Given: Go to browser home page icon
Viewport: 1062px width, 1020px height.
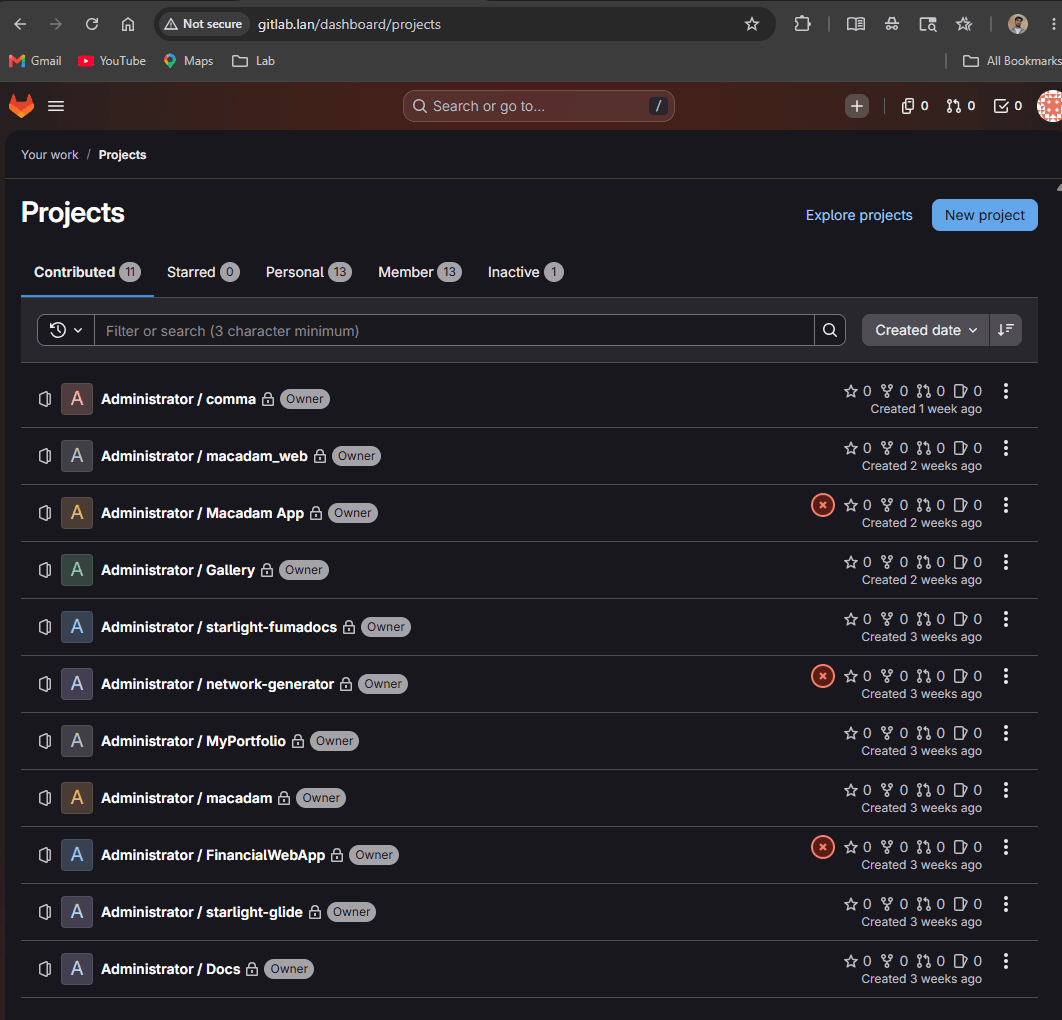Looking at the screenshot, I should click(128, 24).
